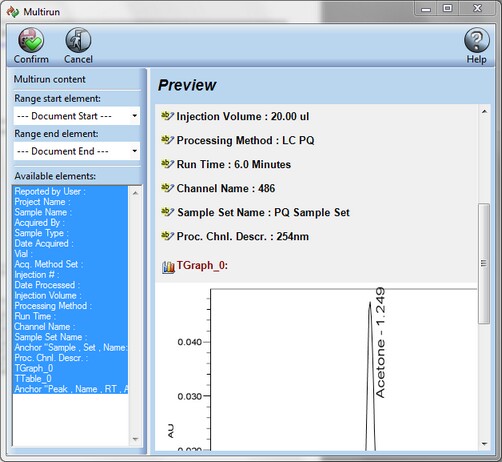Image resolution: width=502 pixels, height=462 pixels.
Task: Open the Range start element dropdown
Action: pos(77,116)
